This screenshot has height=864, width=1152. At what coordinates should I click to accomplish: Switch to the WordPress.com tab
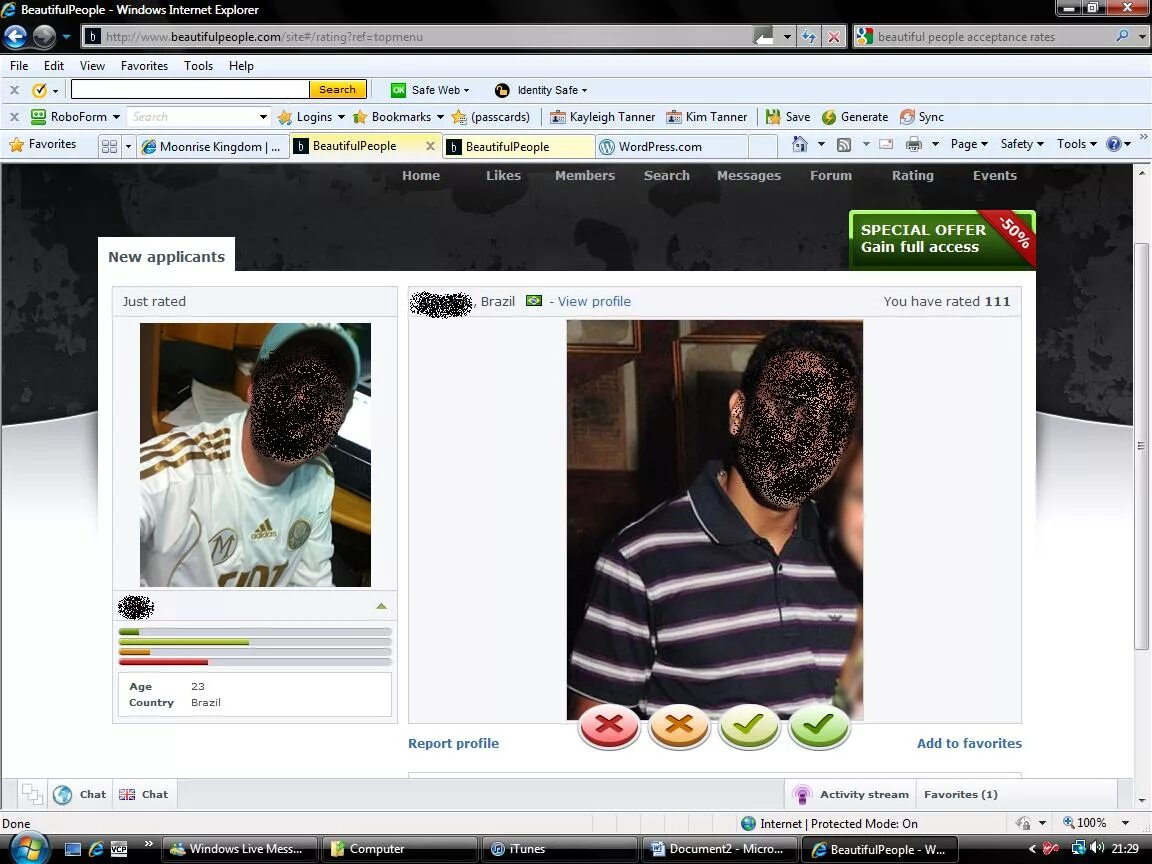pos(672,146)
